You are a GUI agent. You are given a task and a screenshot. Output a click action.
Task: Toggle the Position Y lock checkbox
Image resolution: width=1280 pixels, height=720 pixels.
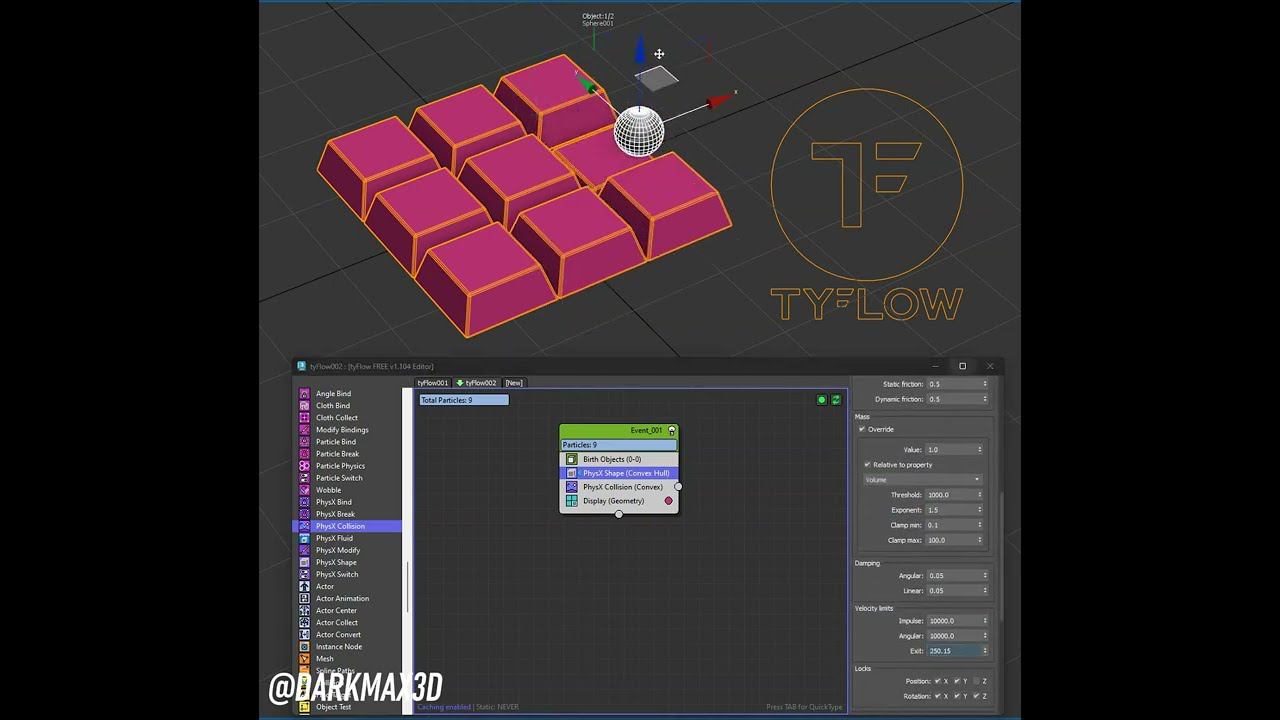click(957, 681)
